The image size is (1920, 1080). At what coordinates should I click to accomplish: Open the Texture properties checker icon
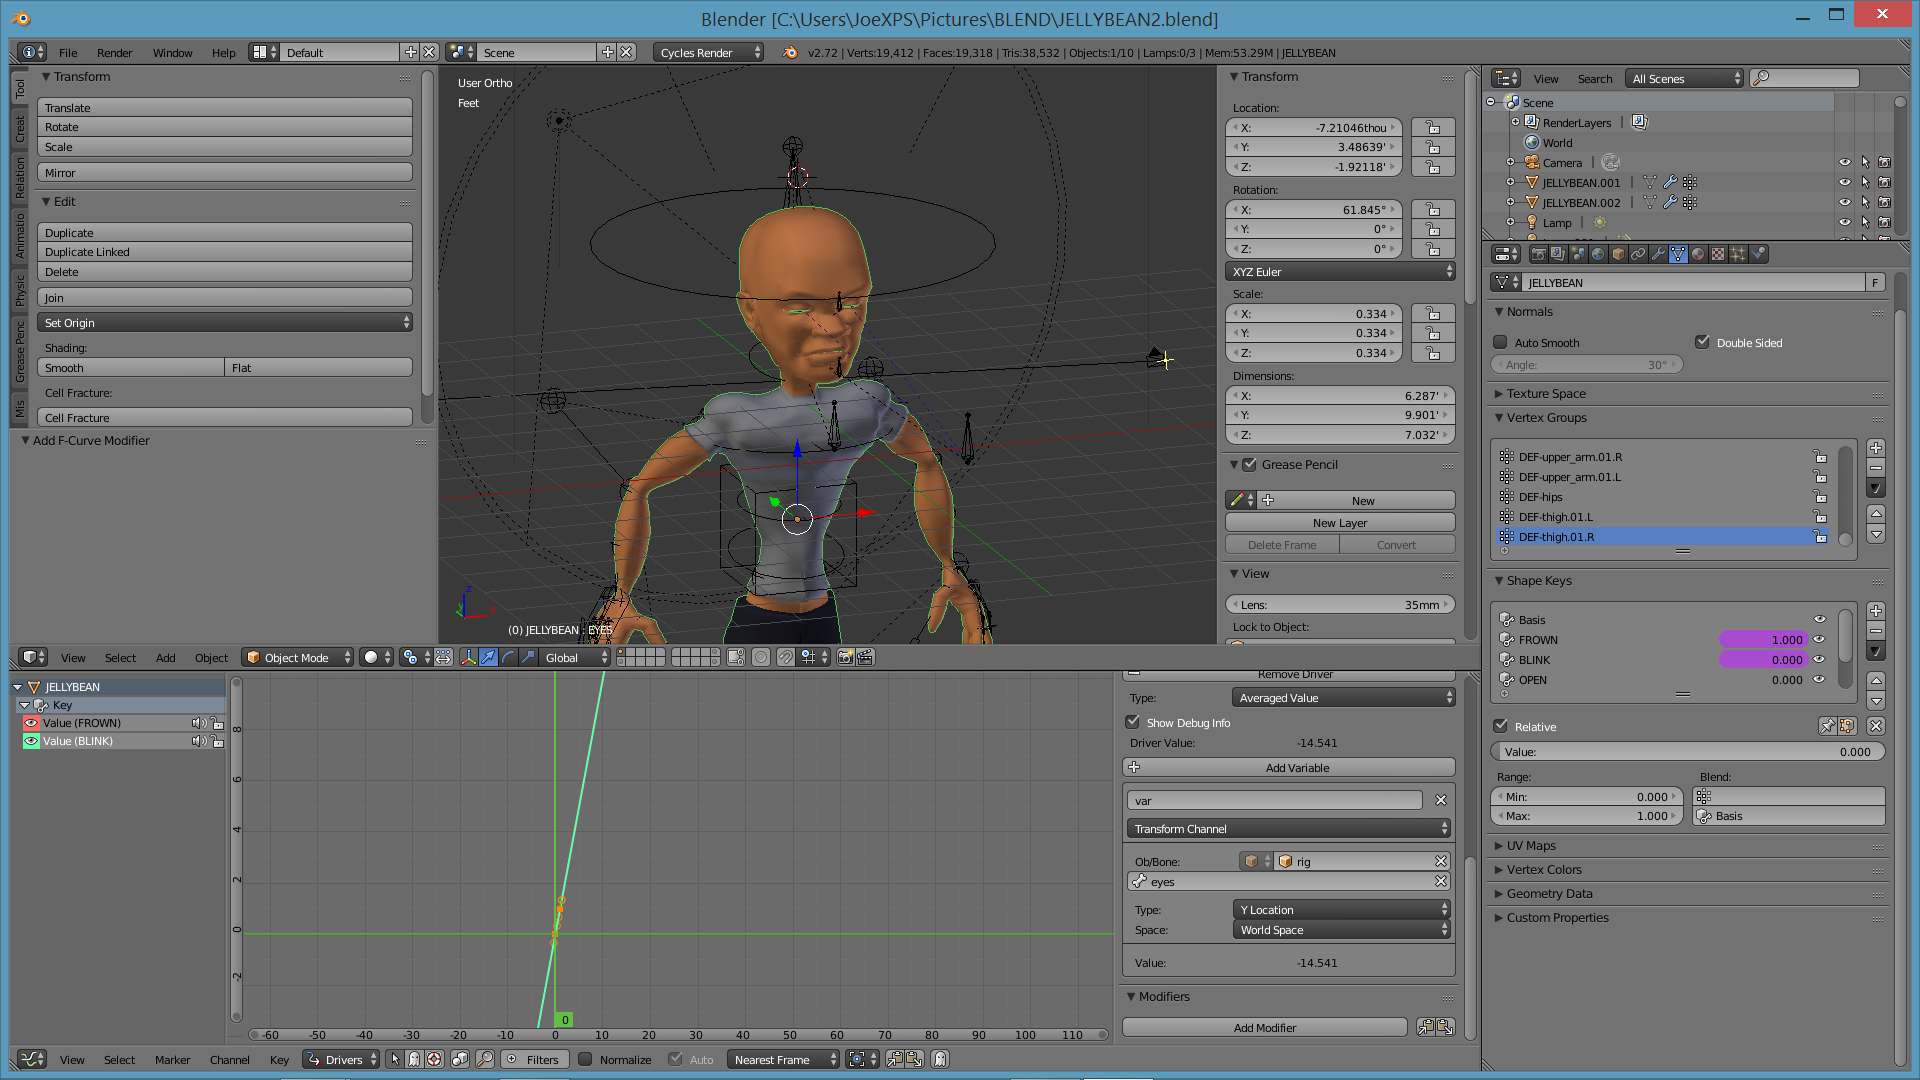1718,254
